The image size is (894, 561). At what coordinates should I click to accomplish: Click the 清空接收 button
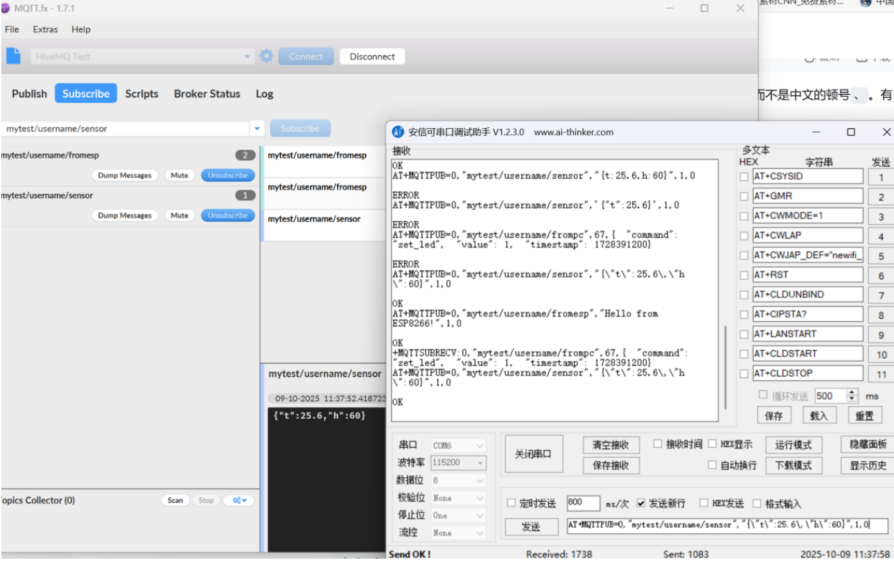pos(611,445)
